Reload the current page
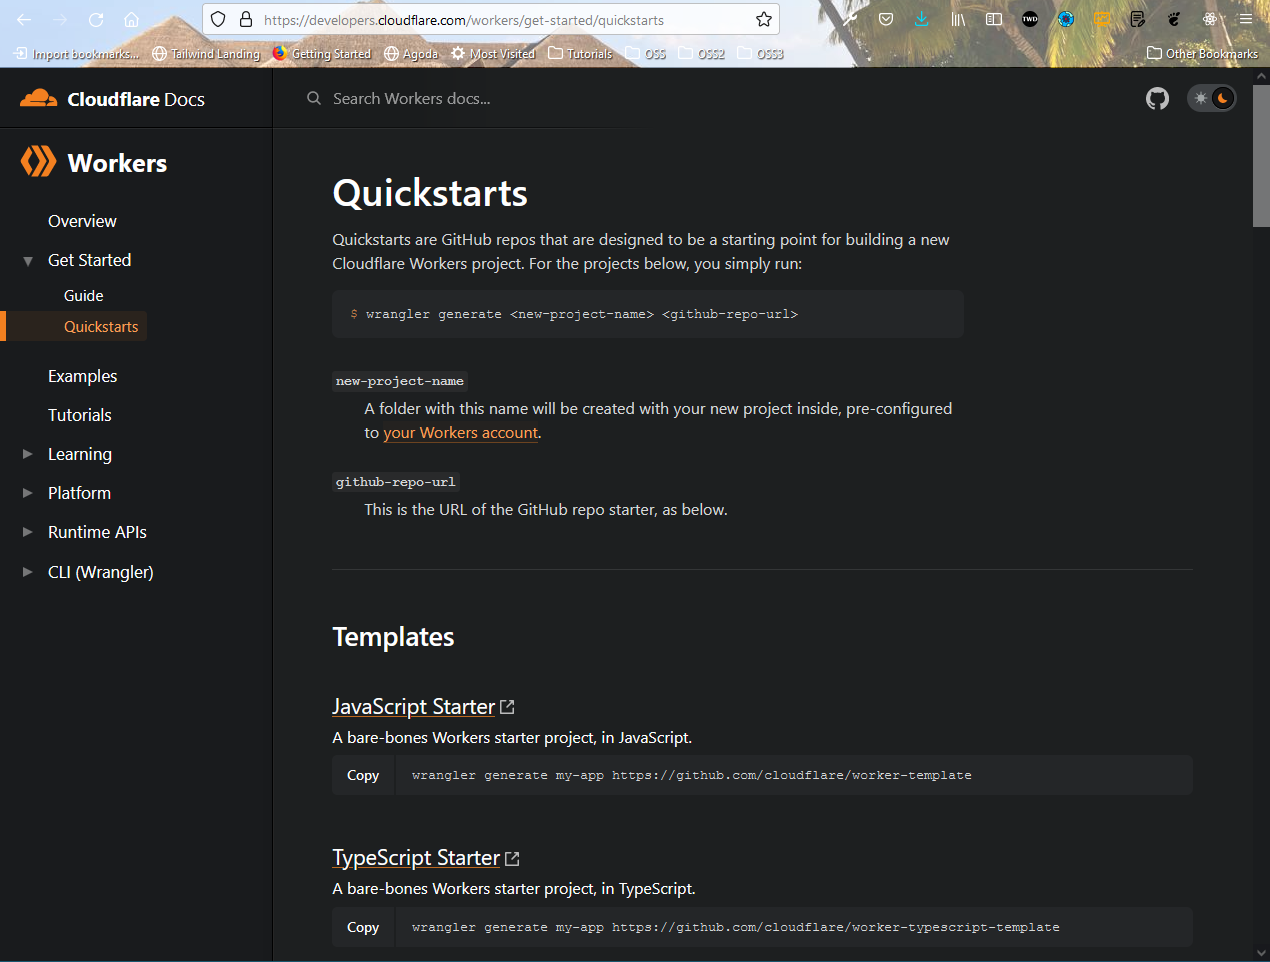 pyautogui.click(x=96, y=19)
